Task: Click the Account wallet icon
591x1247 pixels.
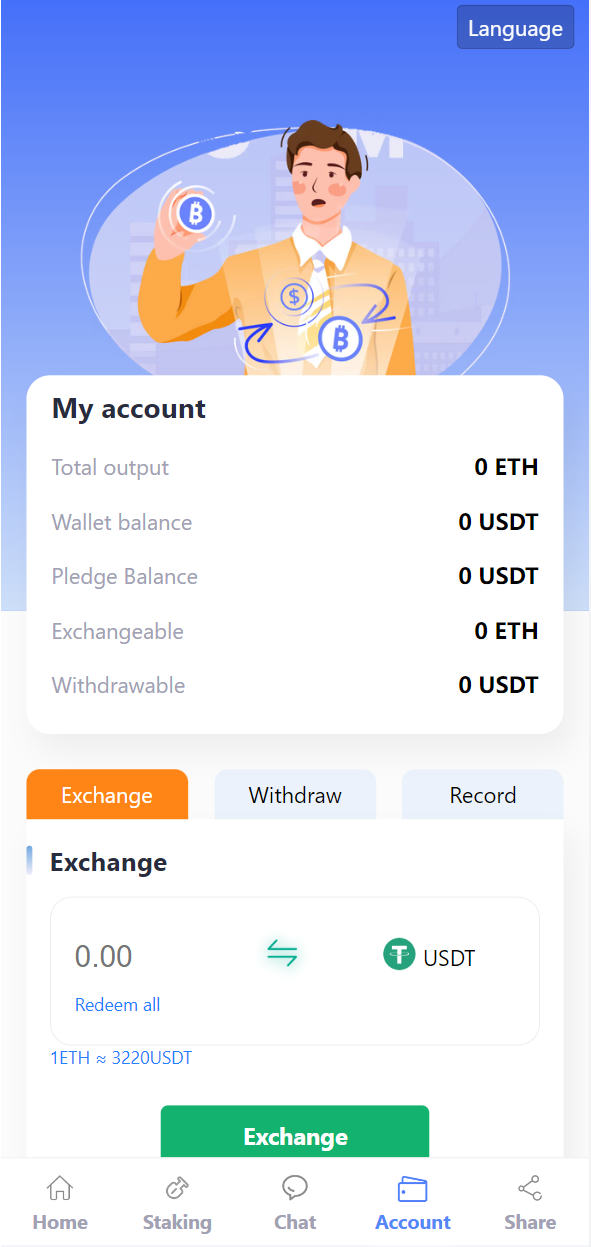Action: click(412, 1188)
